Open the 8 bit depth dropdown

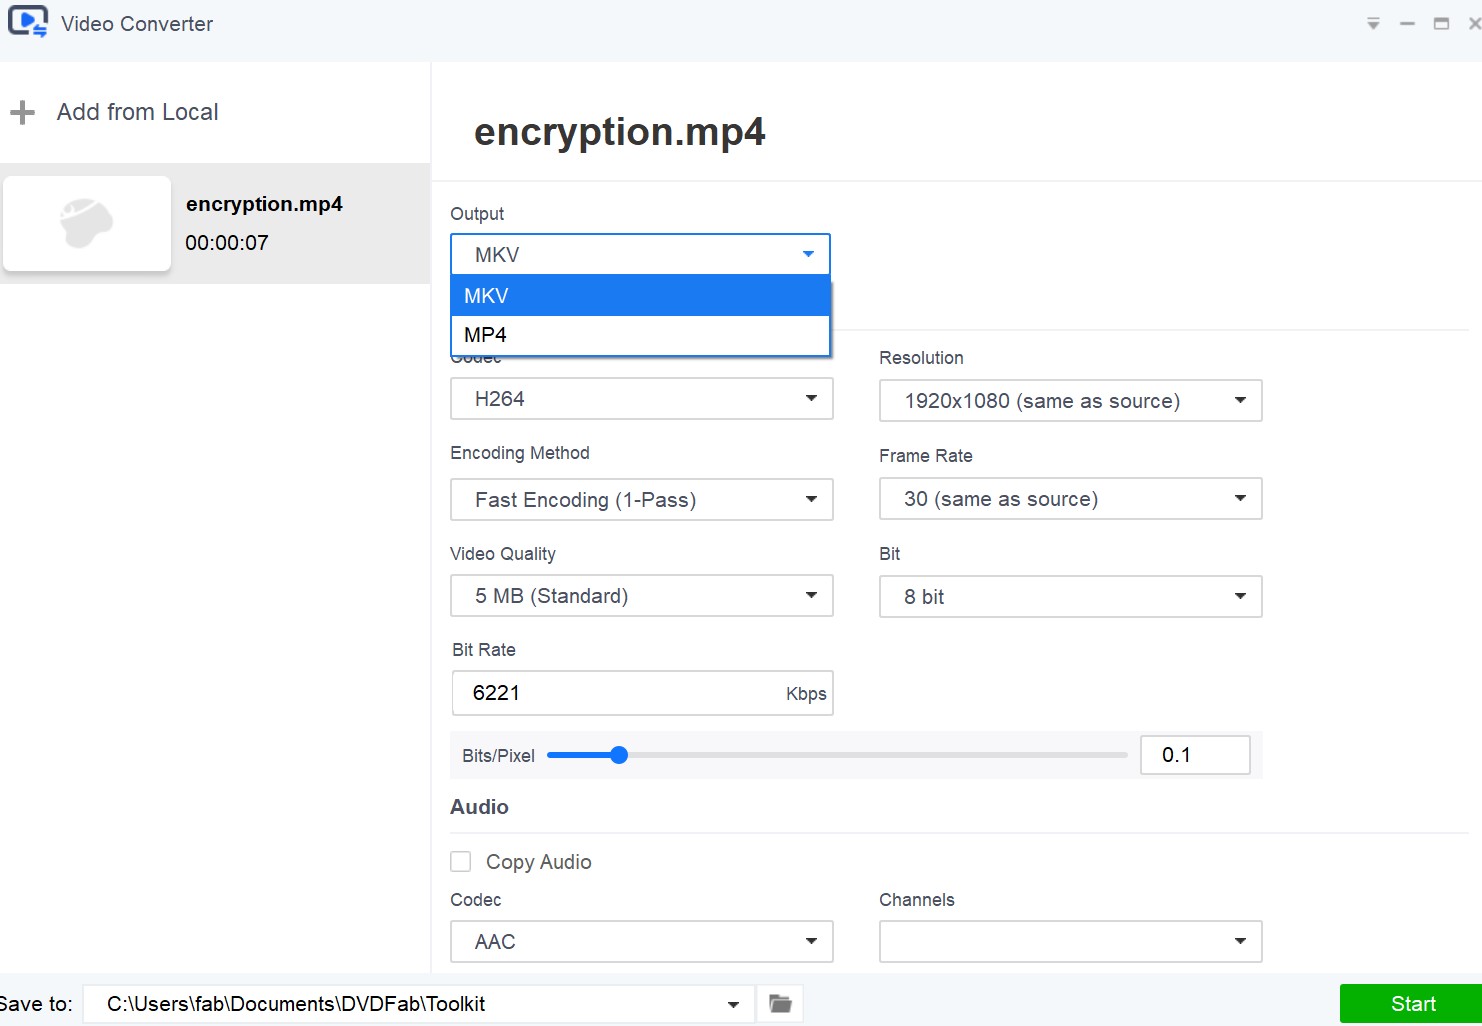pyautogui.click(x=1070, y=597)
